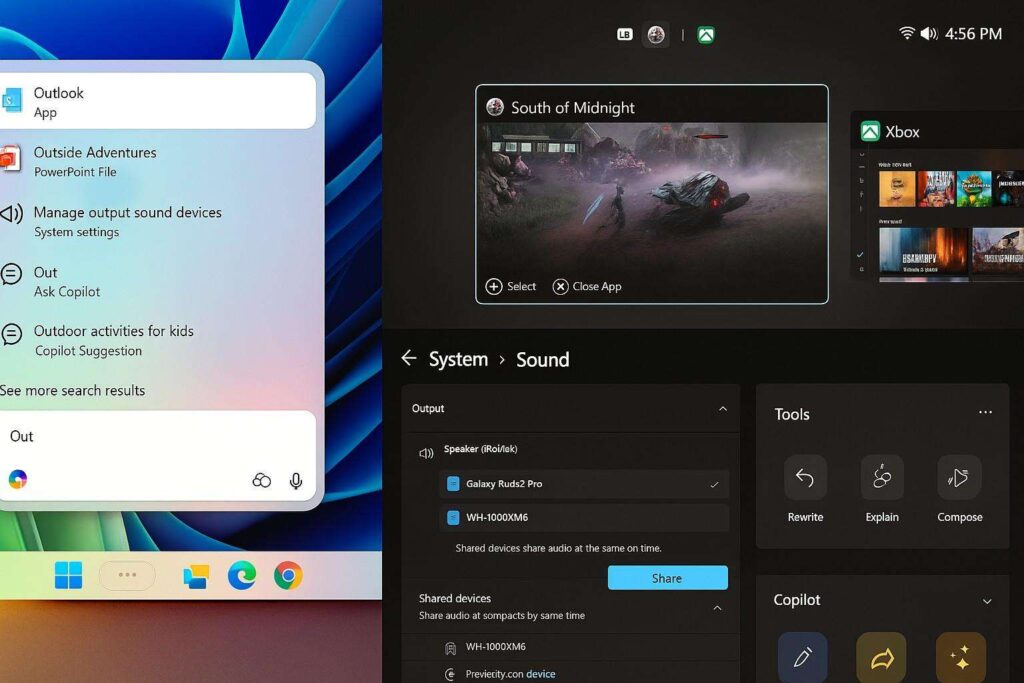
Task: Click the blue Copilot pencil icon
Action: click(x=802, y=657)
